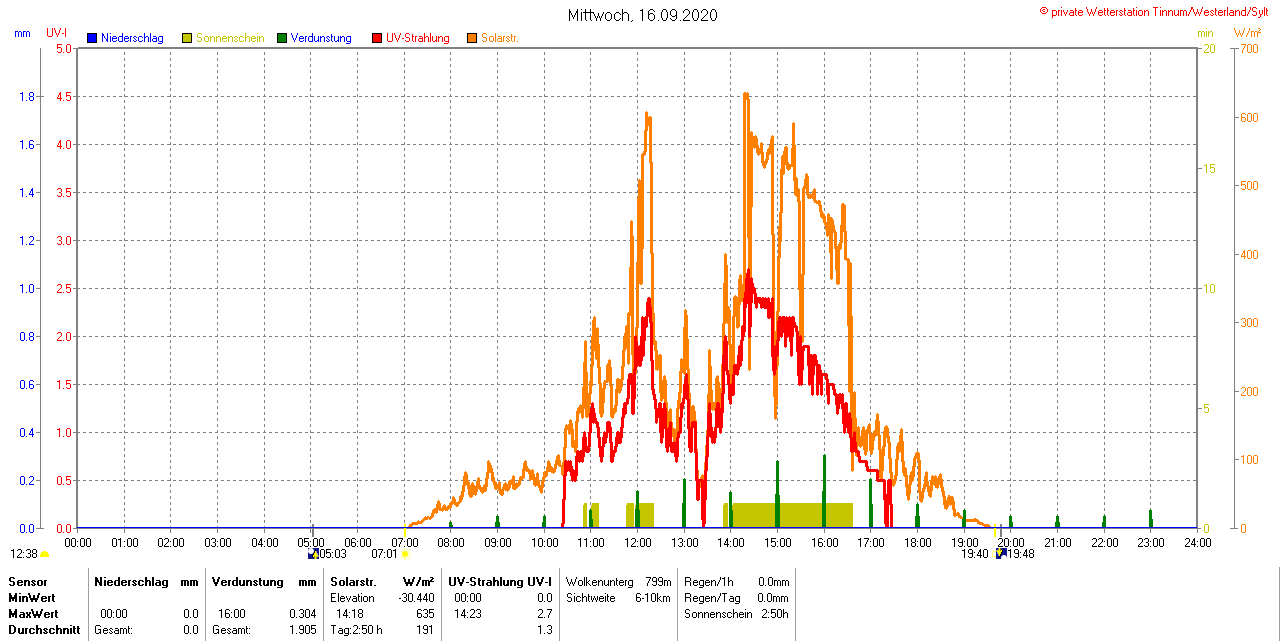The image size is (1280, 641).
Task: Click the moonrise icon beside 05:03
Action: pyautogui.click(x=313, y=554)
